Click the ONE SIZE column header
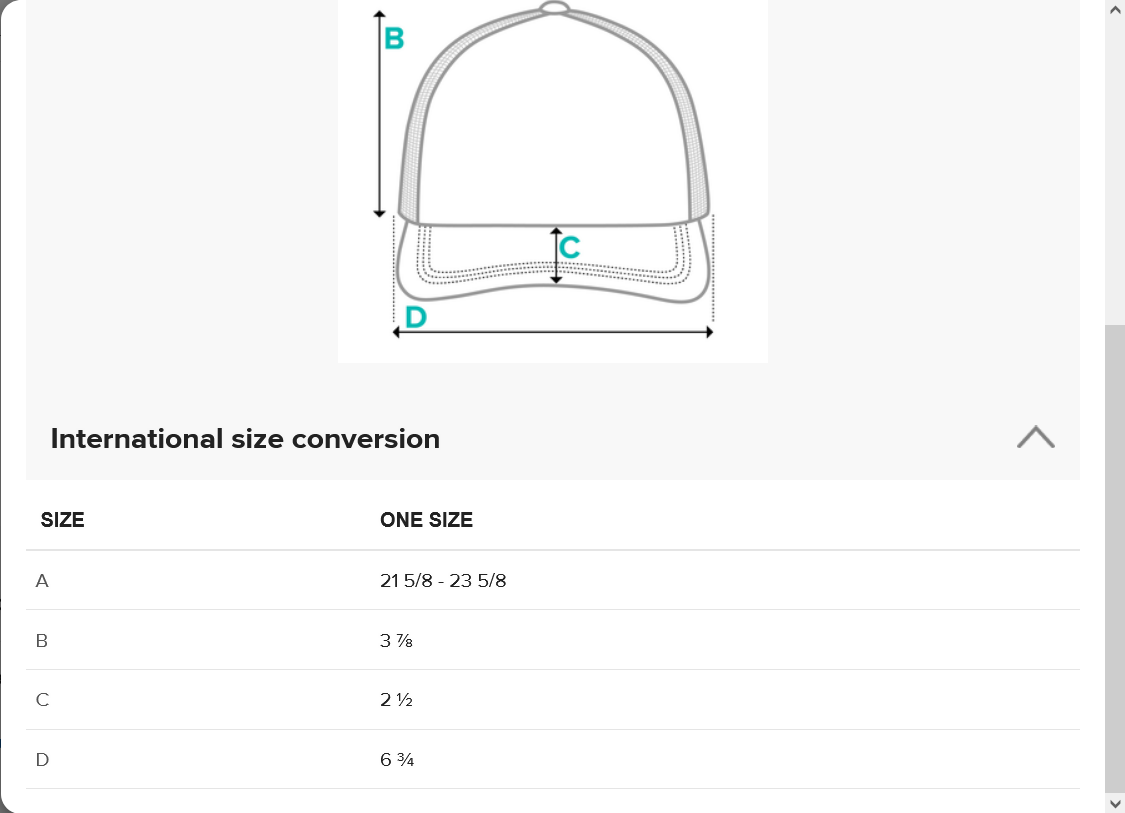 [426, 520]
